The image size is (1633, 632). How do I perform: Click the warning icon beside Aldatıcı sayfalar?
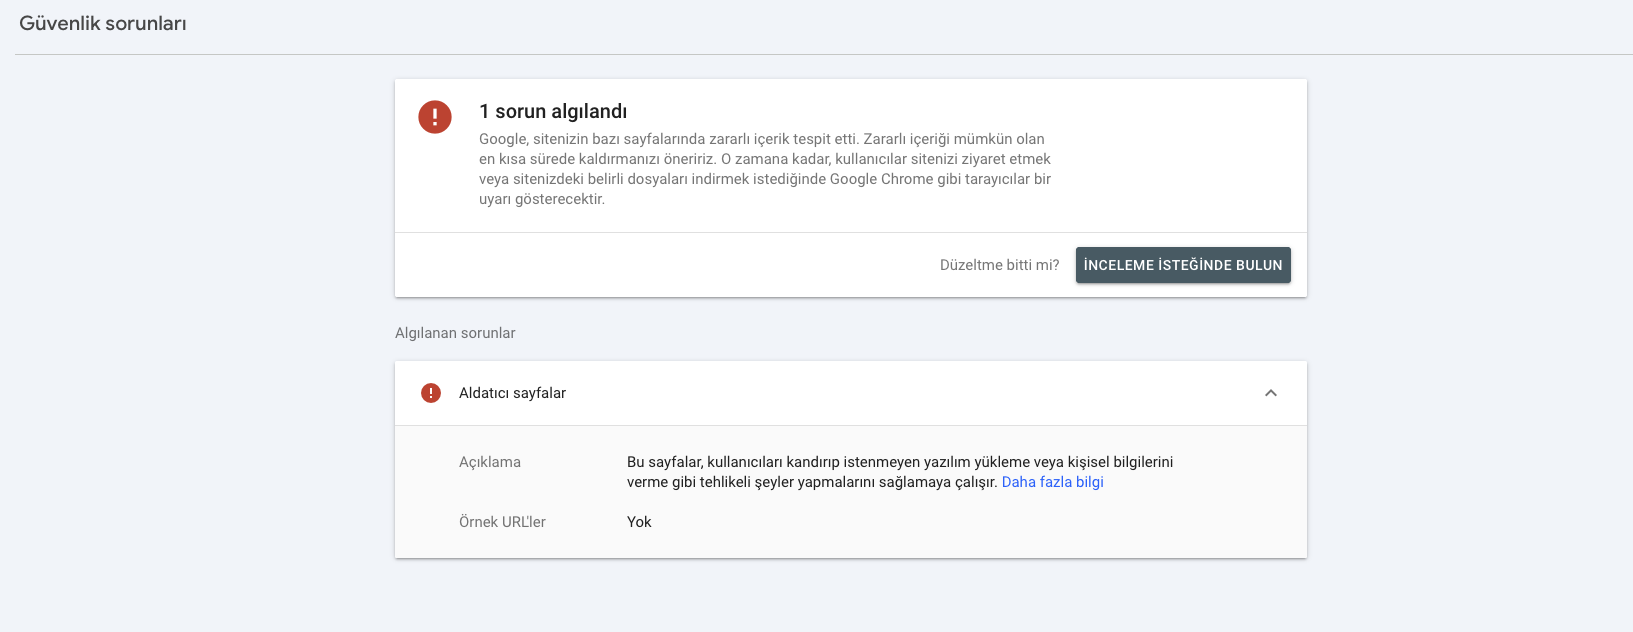tap(431, 393)
